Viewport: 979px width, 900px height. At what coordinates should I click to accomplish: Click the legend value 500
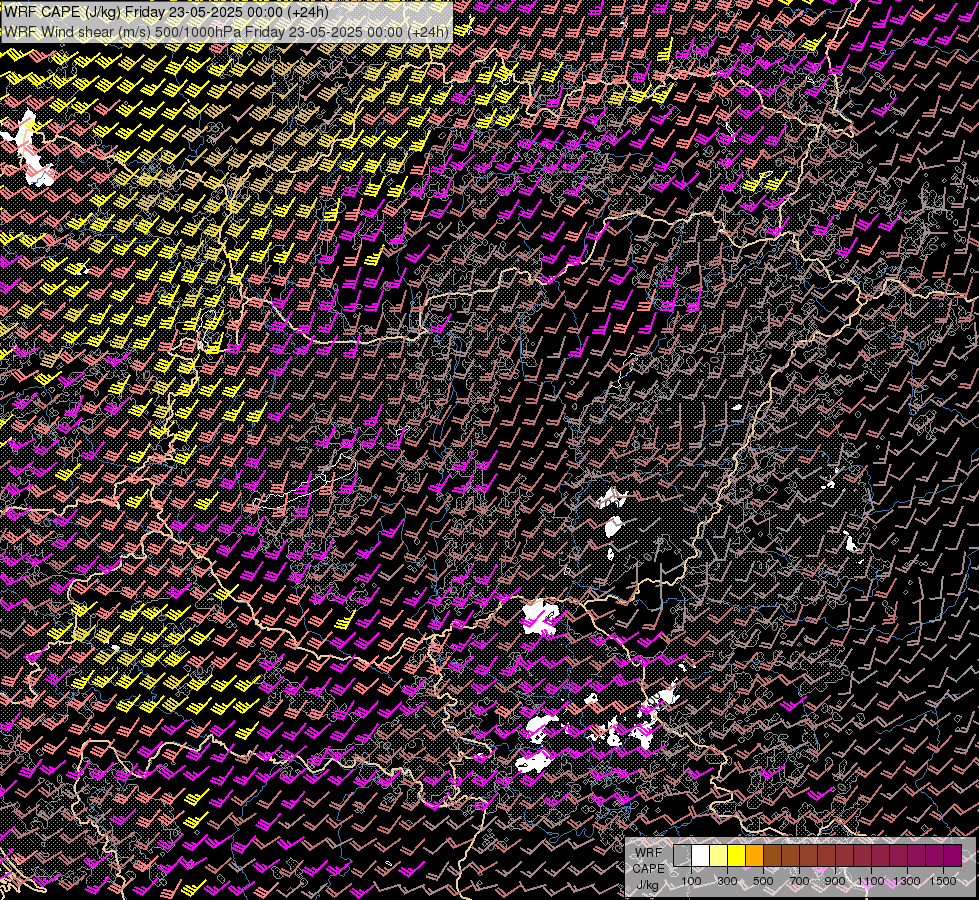click(x=763, y=881)
